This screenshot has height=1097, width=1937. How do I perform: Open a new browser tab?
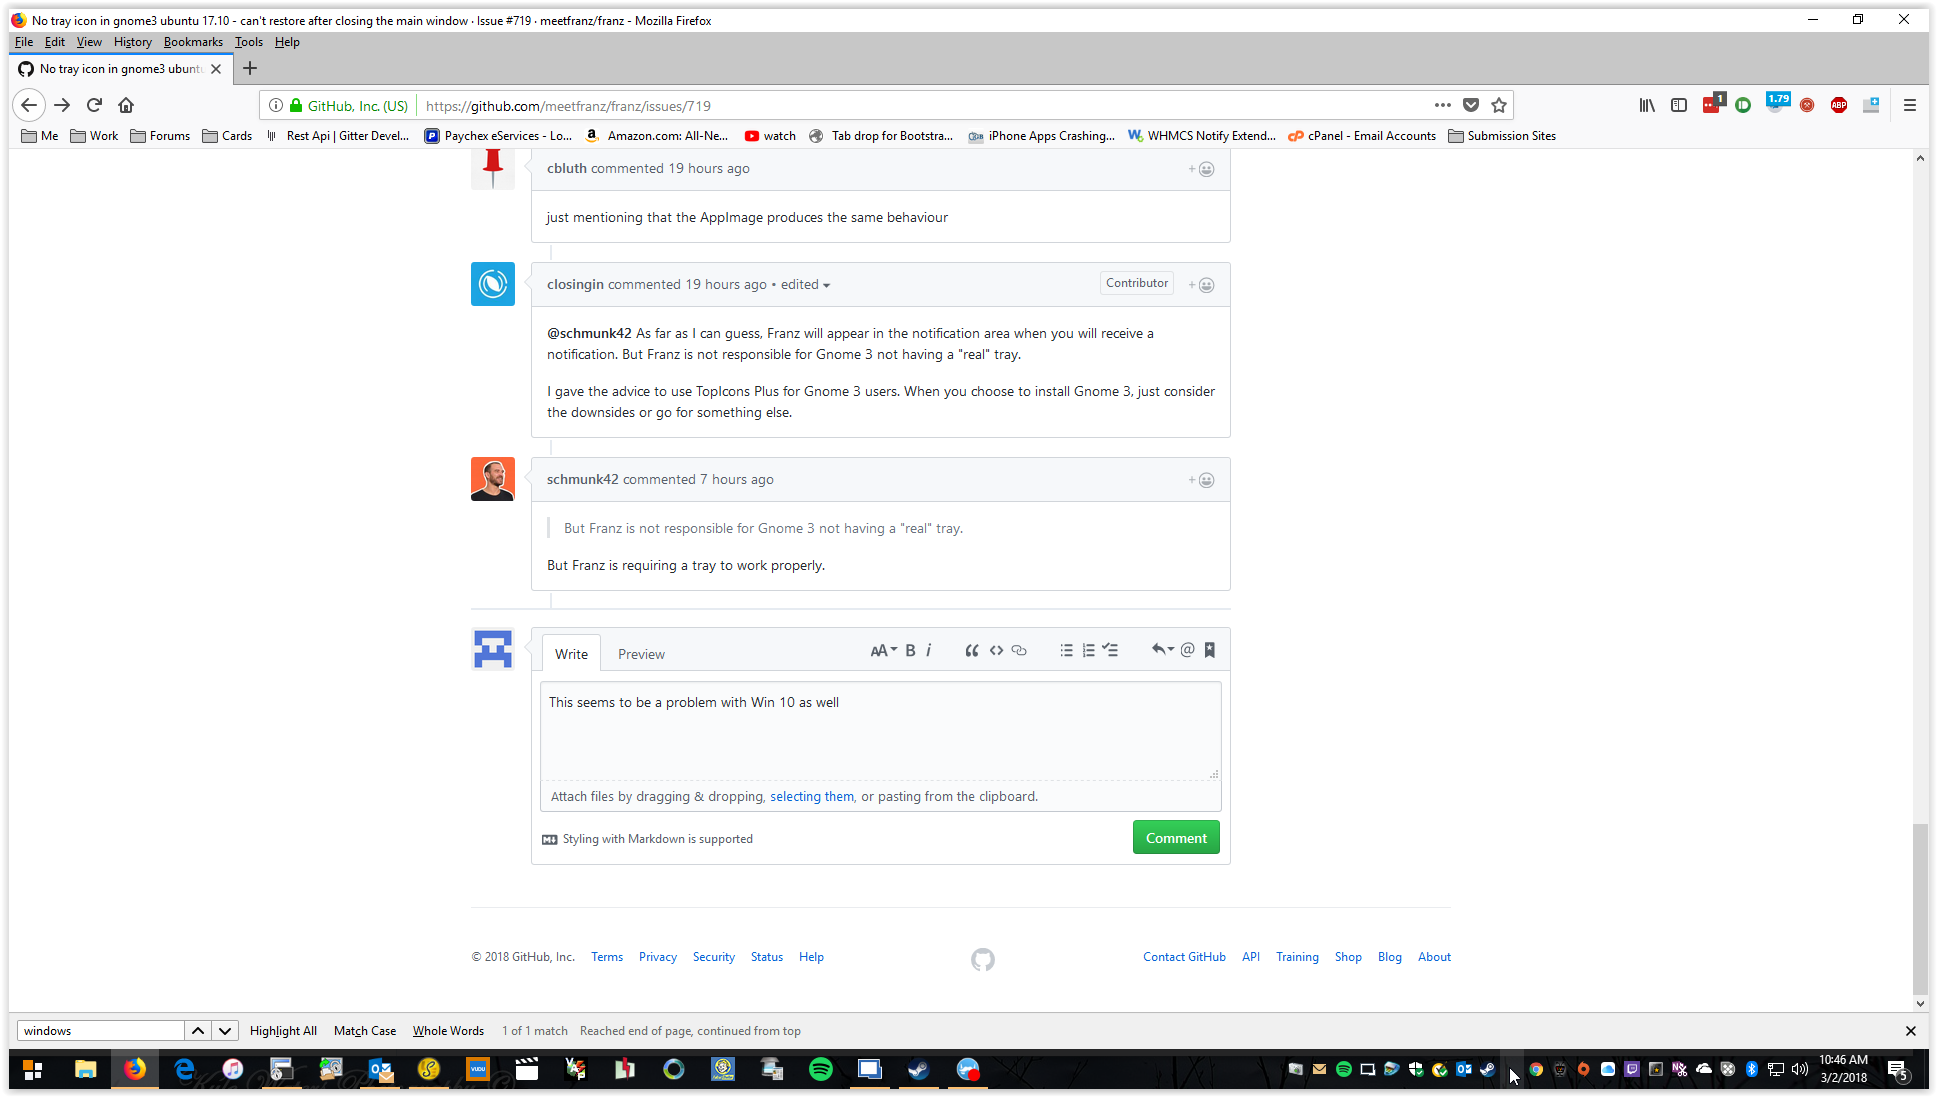(x=250, y=68)
